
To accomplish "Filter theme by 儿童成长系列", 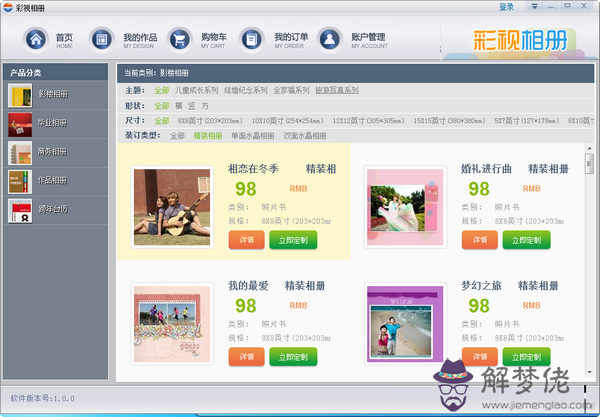I will point(196,90).
